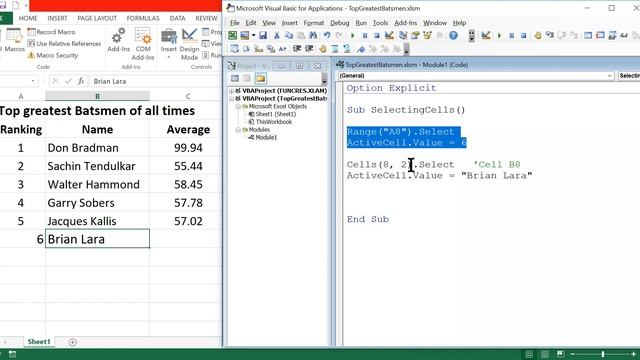
Task: Click the Undo arrow in VBA toolbar
Action: (x=327, y=36)
